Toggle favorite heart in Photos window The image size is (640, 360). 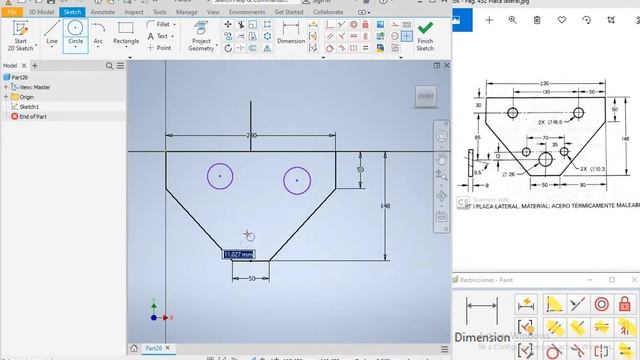(x=562, y=20)
